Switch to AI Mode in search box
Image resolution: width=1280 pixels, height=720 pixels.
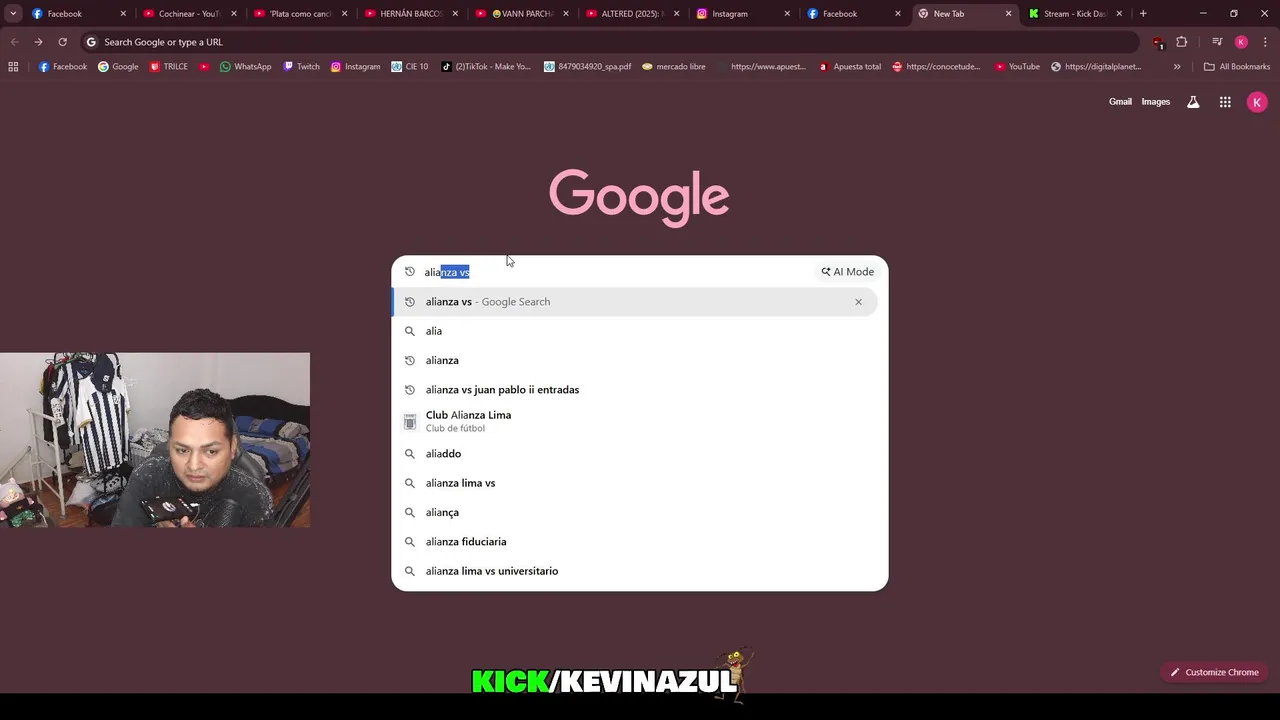[x=848, y=272]
